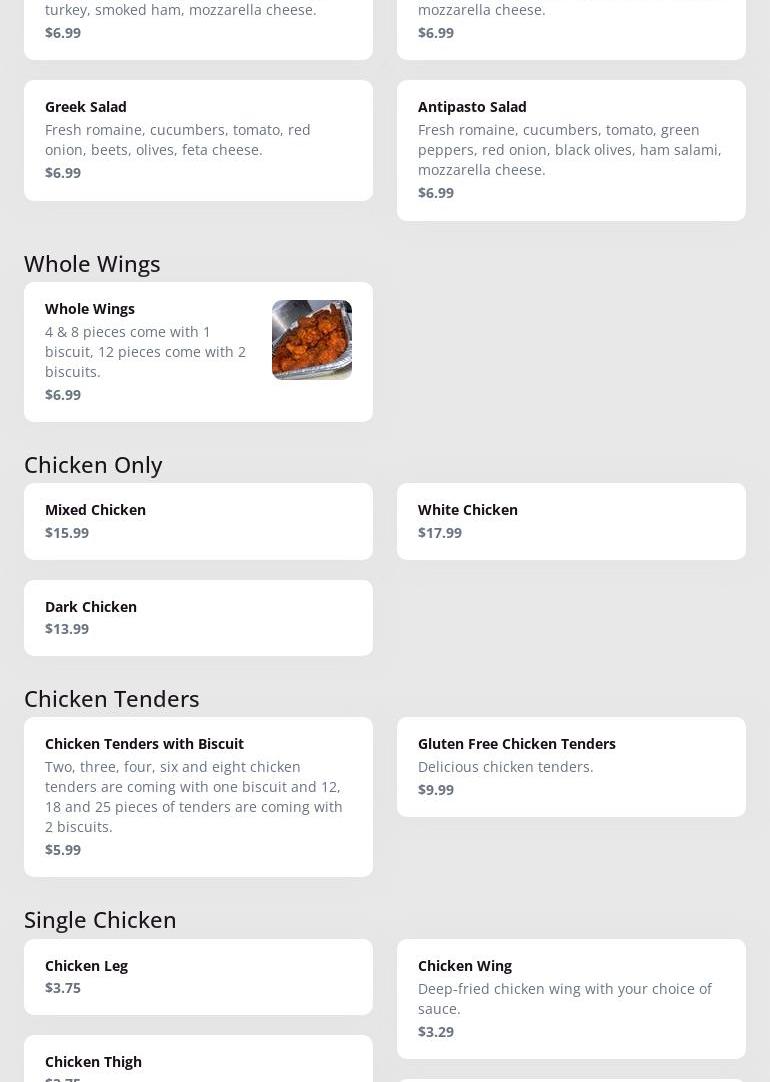Click the Greek Salad ingredients description

click(x=178, y=140)
